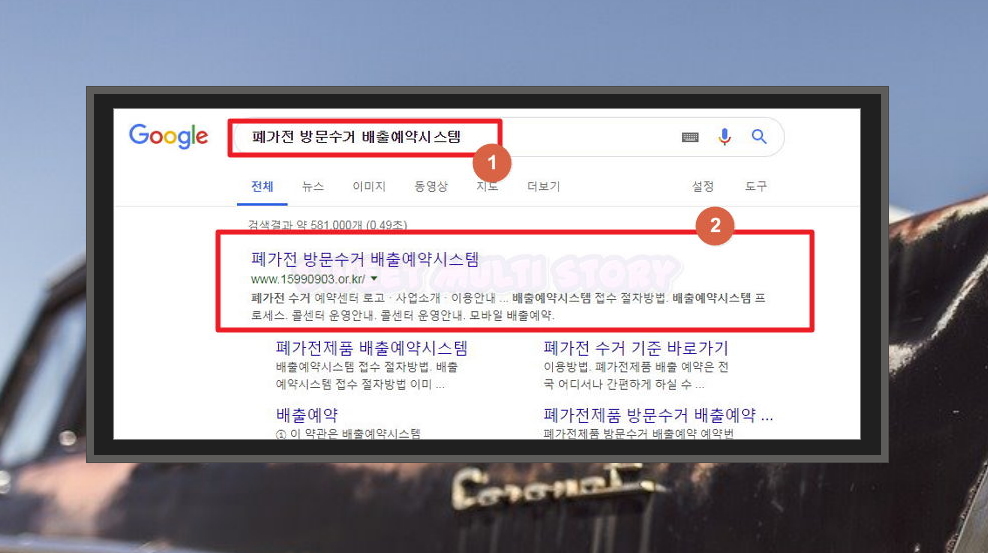The image size is (988, 553).
Task: Switch to the 뉴스 tab
Action: [313, 186]
